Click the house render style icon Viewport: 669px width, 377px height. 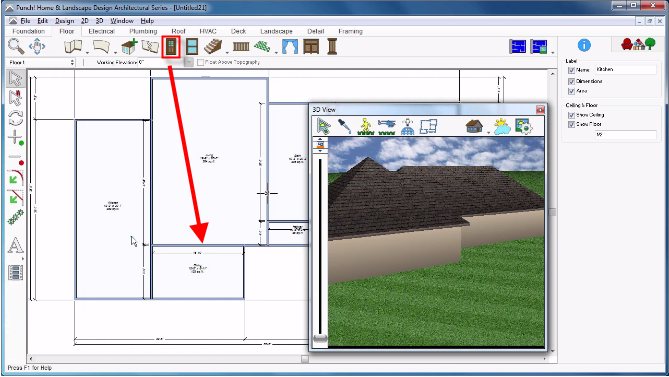[474, 126]
